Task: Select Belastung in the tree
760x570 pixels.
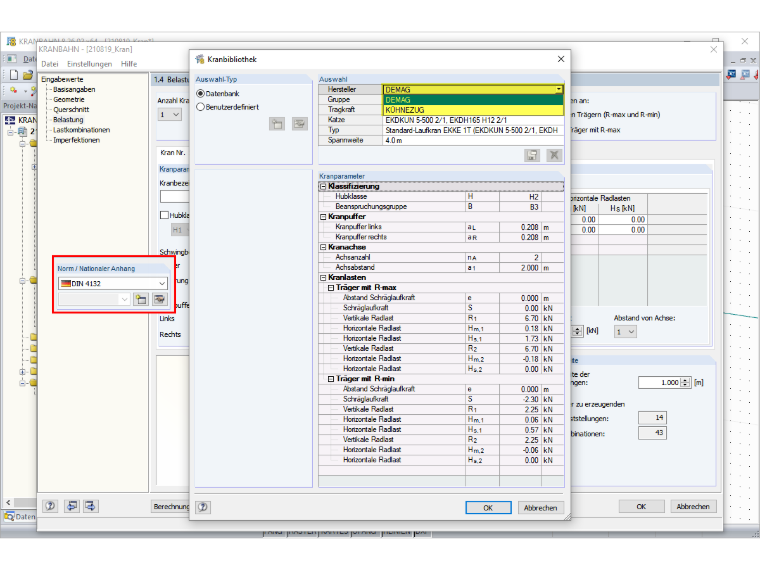Action: 68,120
